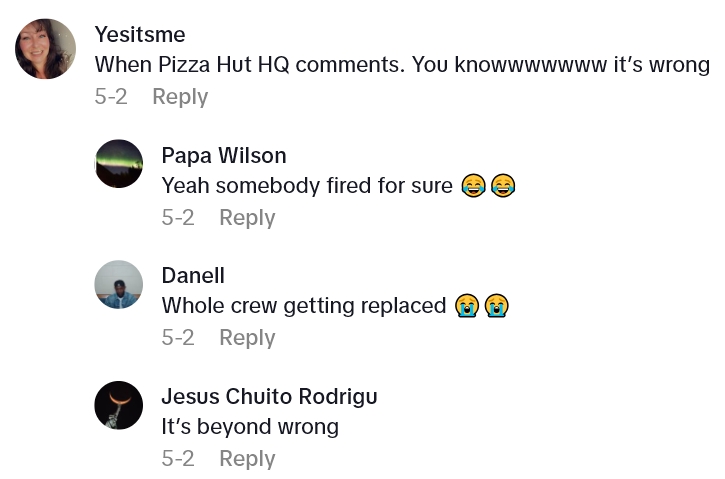Open Yesitsme's profile picture

tap(46, 48)
